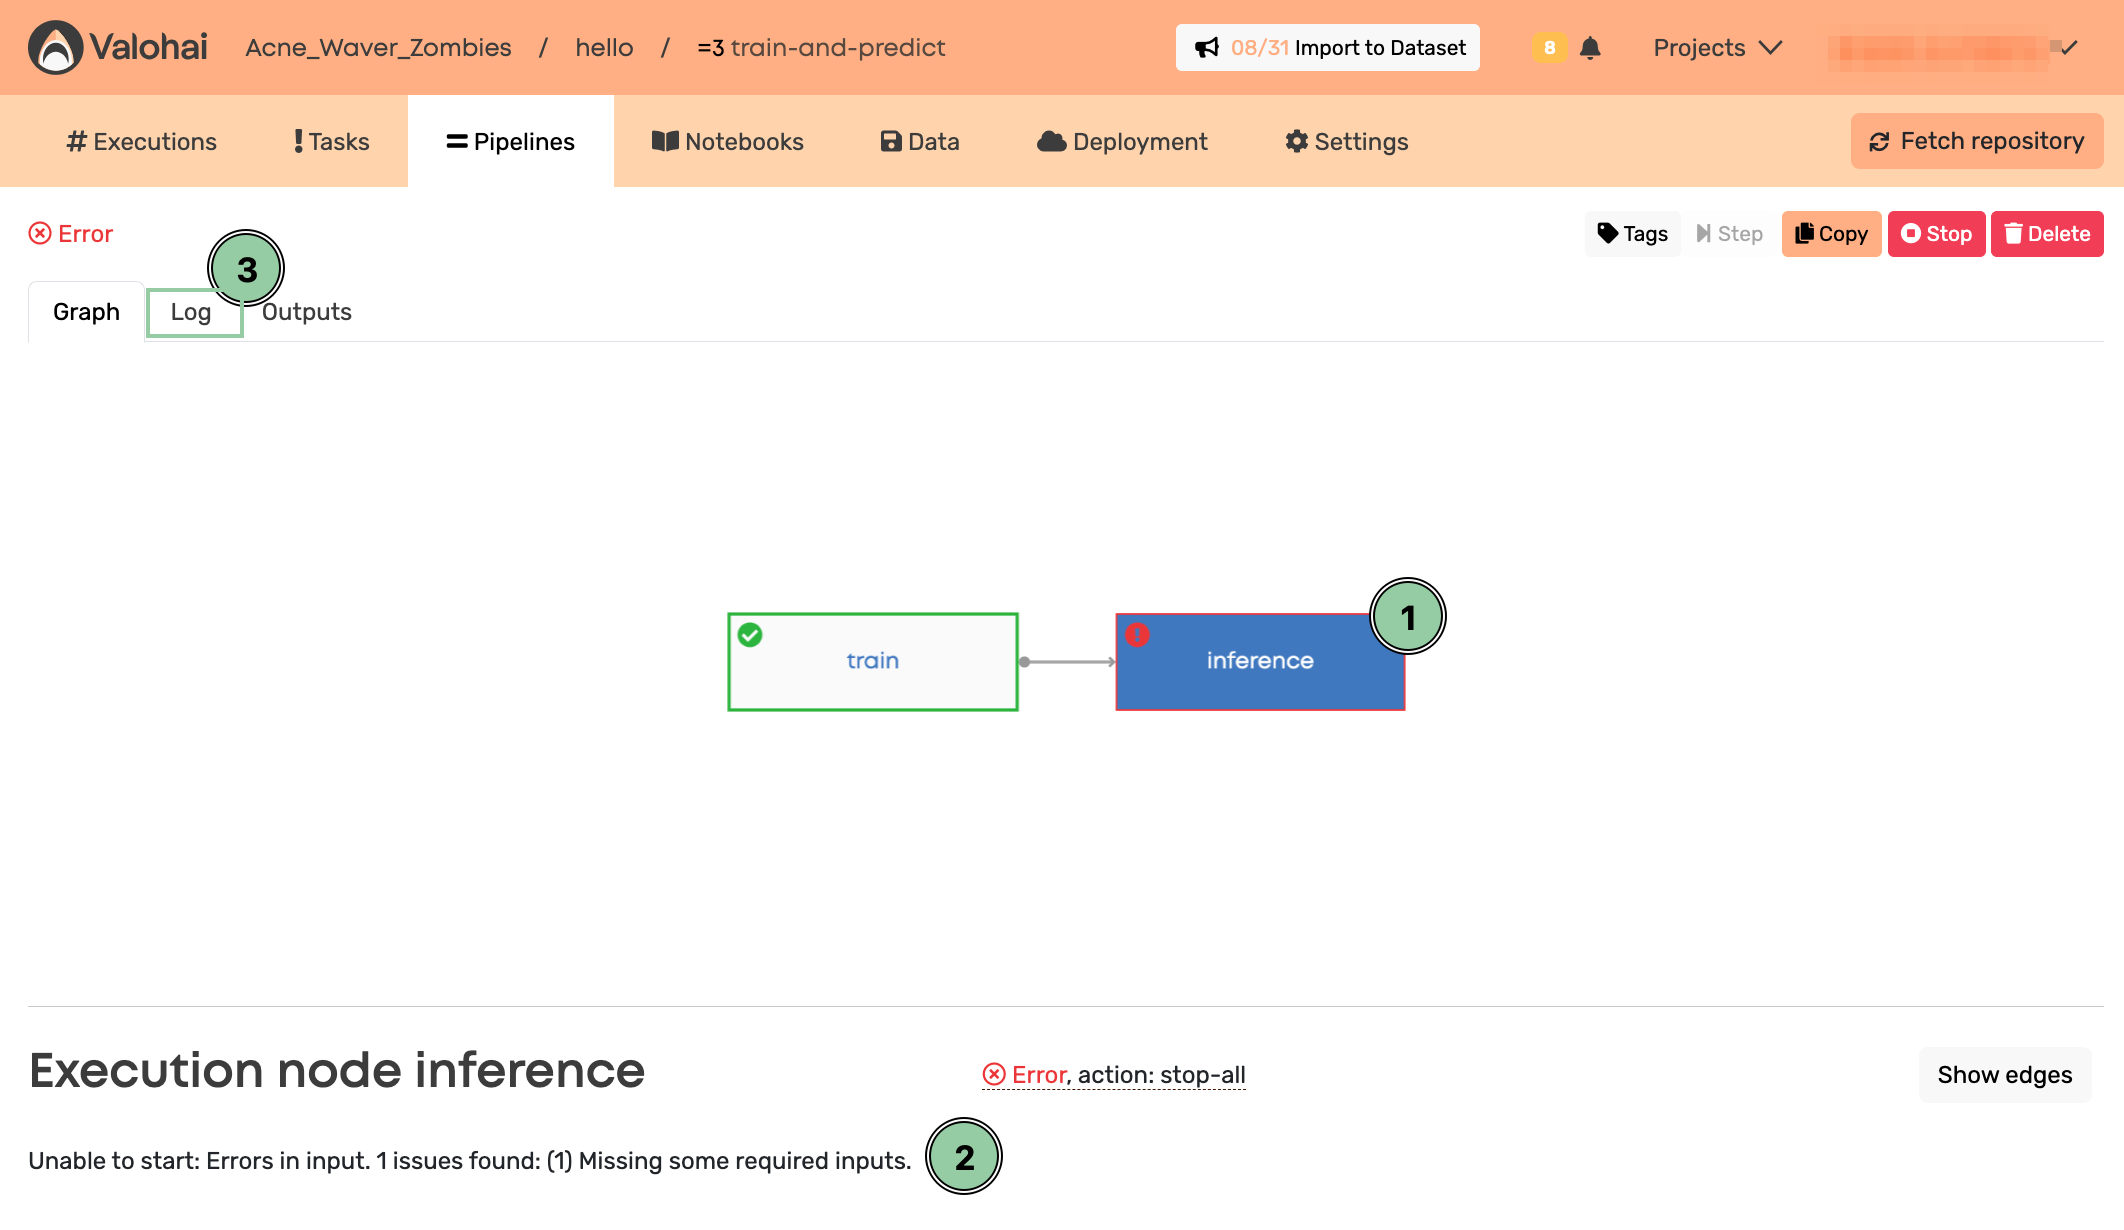Click the Error action stop-all status link
Viewport: 2124px width, 1230px height.
(1114, 1074)
